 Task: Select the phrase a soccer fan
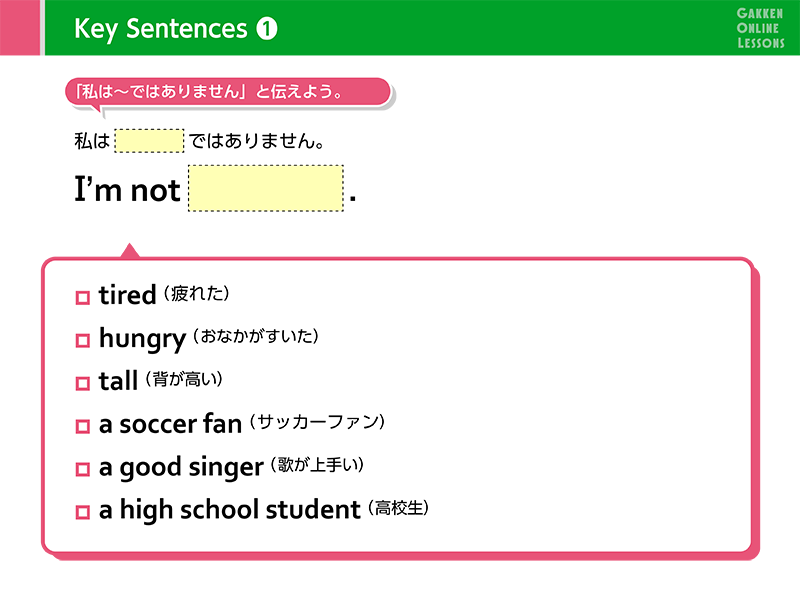click(x=170, y=424)
